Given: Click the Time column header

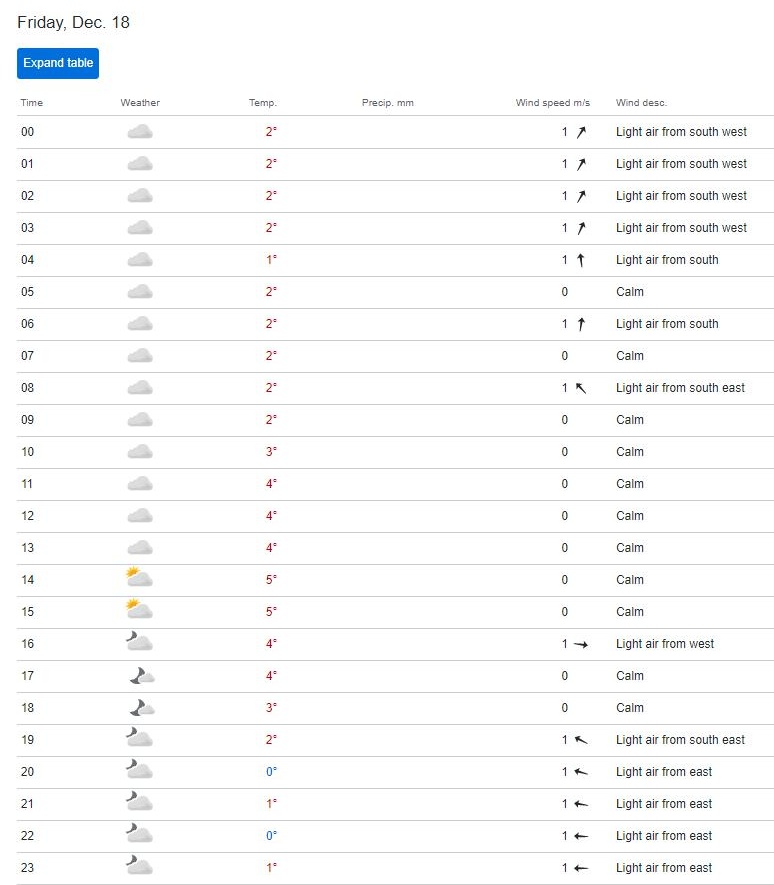Looking at the screenshot, I should [x=32, y=103].
